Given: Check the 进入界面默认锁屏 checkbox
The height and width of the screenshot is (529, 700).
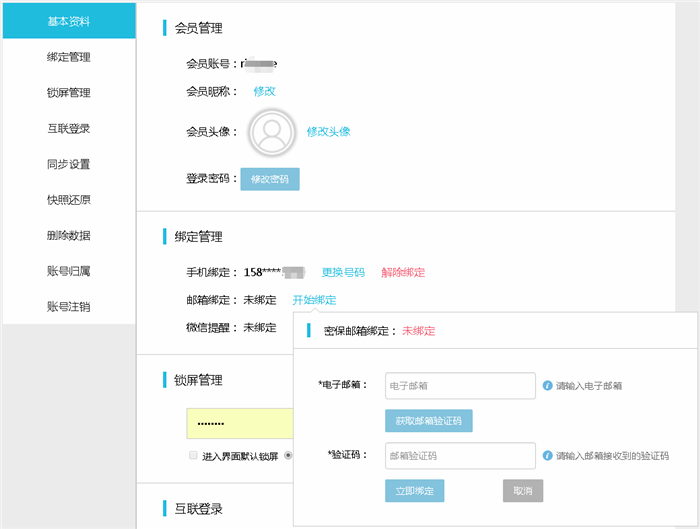Looking at the screenshot, I should tap(194, 456).
